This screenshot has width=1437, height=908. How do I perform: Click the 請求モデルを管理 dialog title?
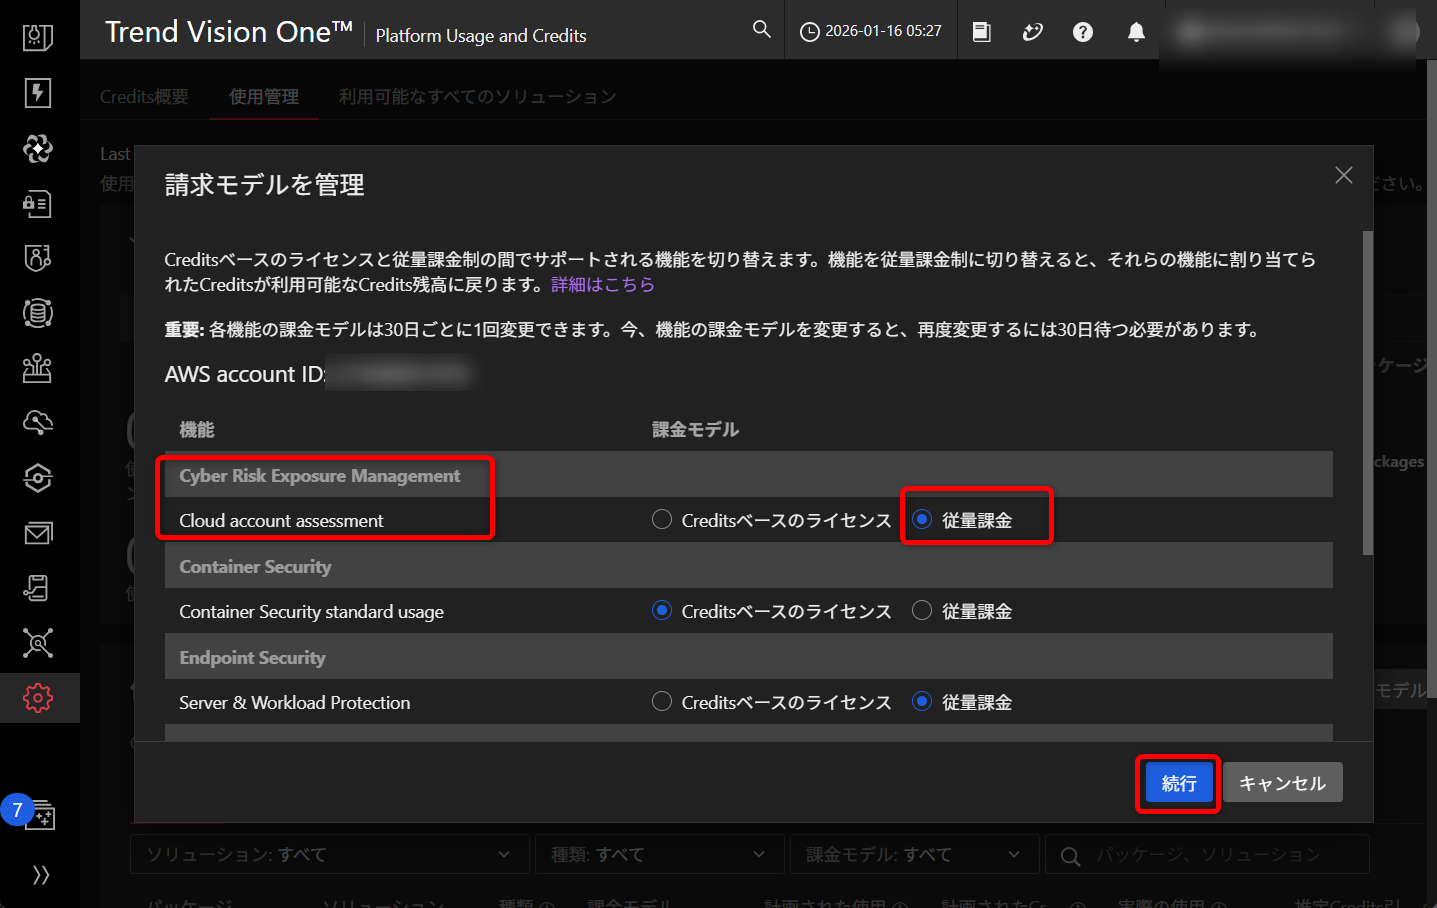click(264, 185)
